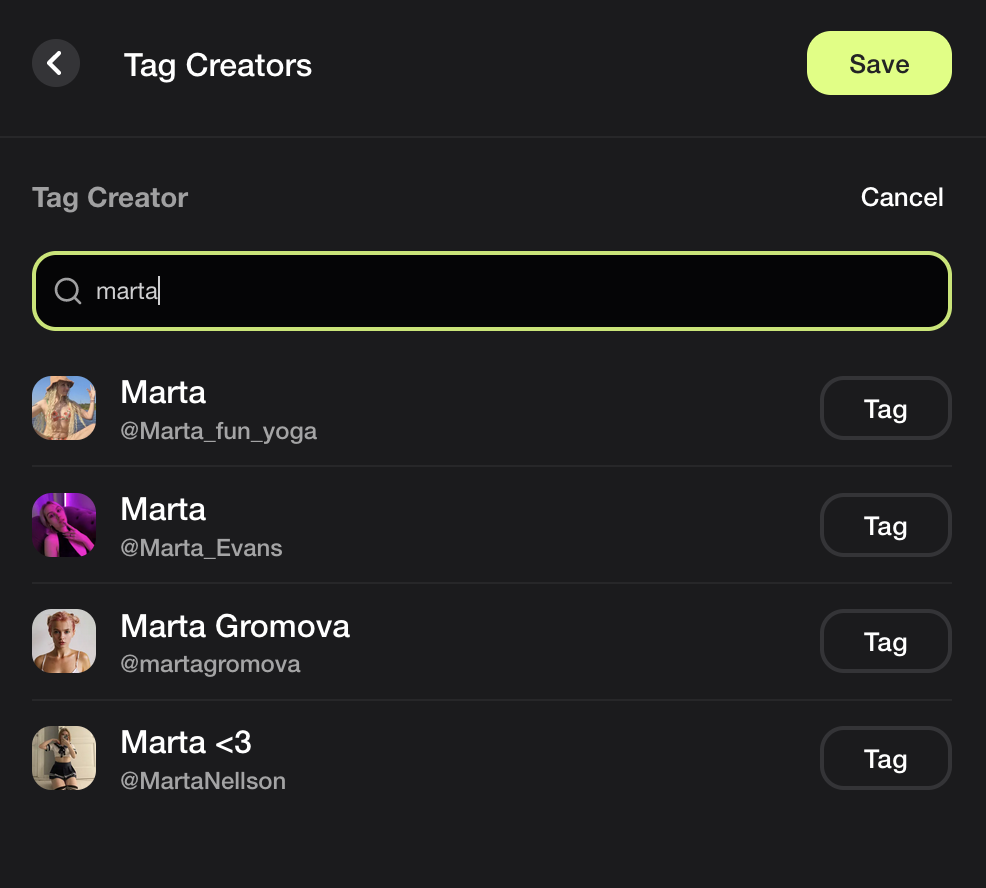Click the search magnifier icon
The height and width of the screenshot is (888, 986).
click(x=68, y=291)
